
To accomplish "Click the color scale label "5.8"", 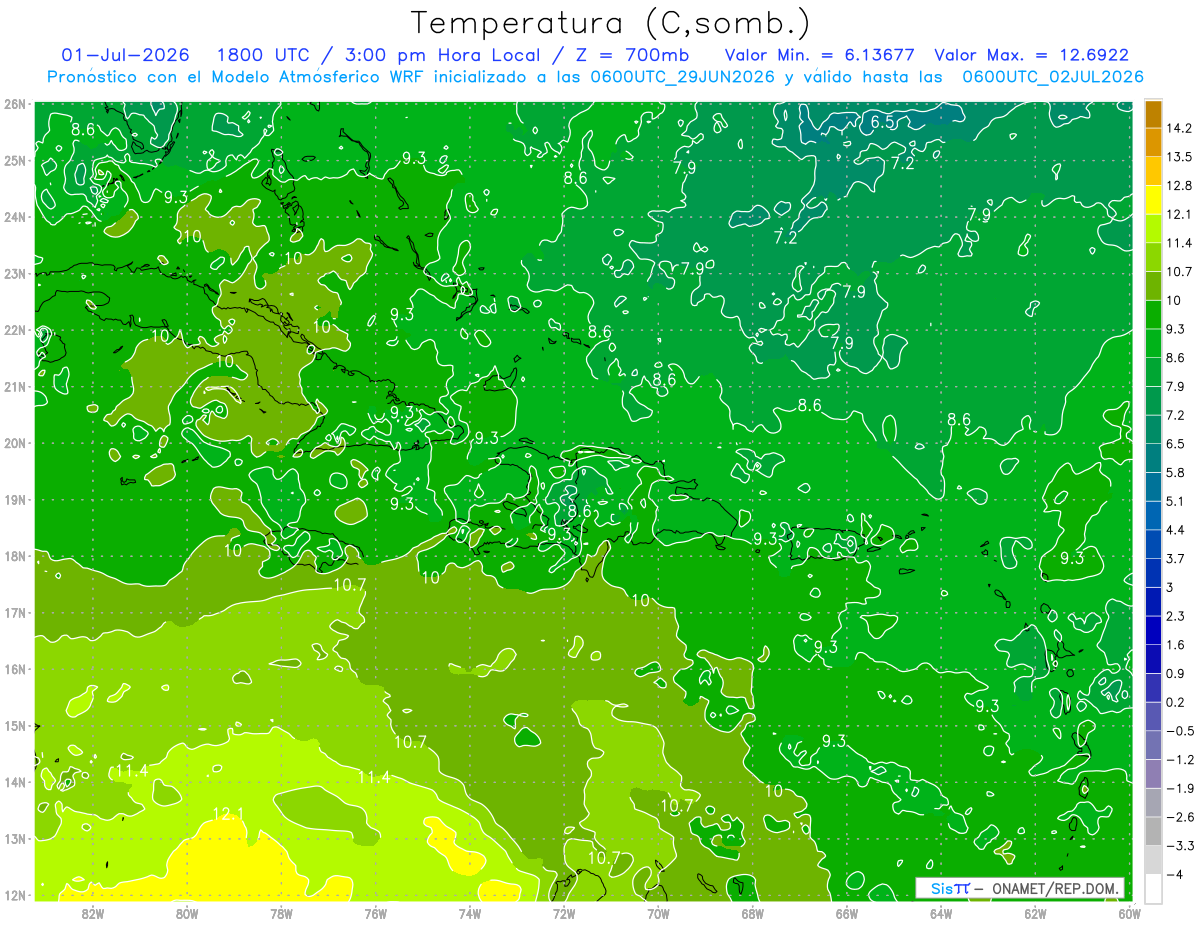I will 1175,472.
